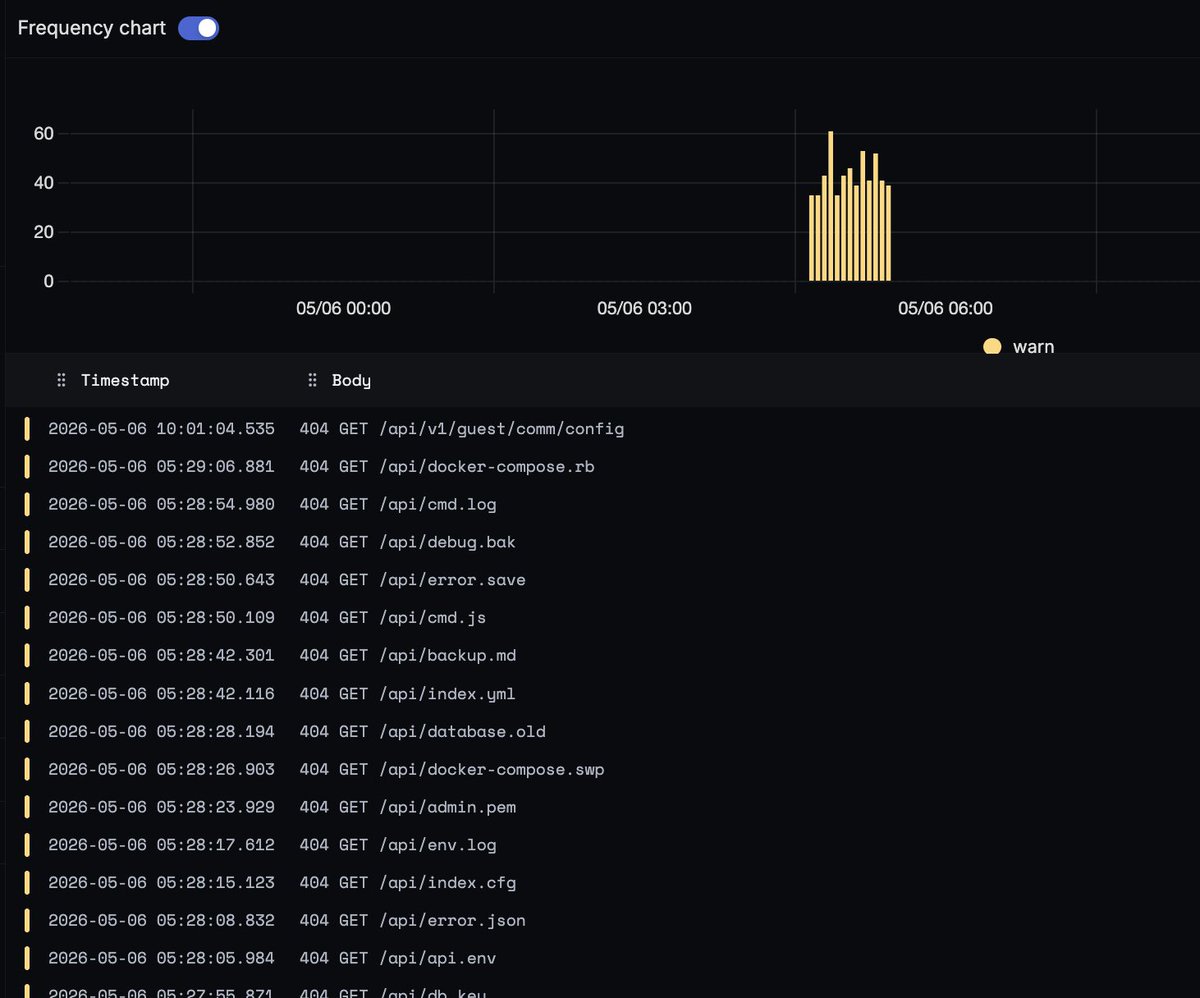
Task: Open log row /api/error.save
Action: pyautogui.click(x=600, y=580)
